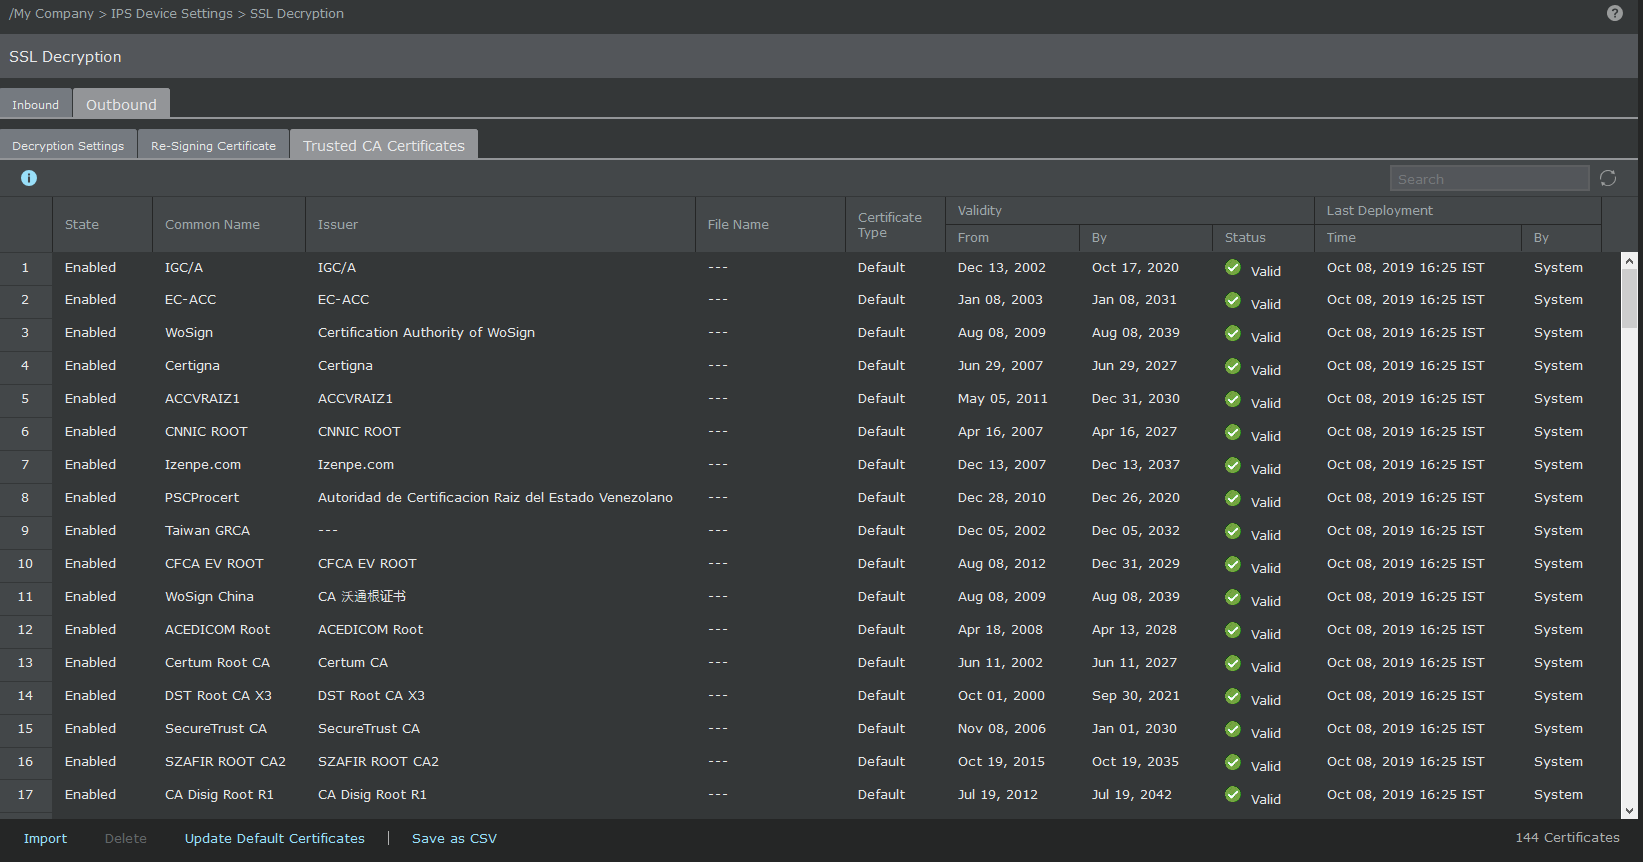Open the Re-Signing Certificate tab

213,145
